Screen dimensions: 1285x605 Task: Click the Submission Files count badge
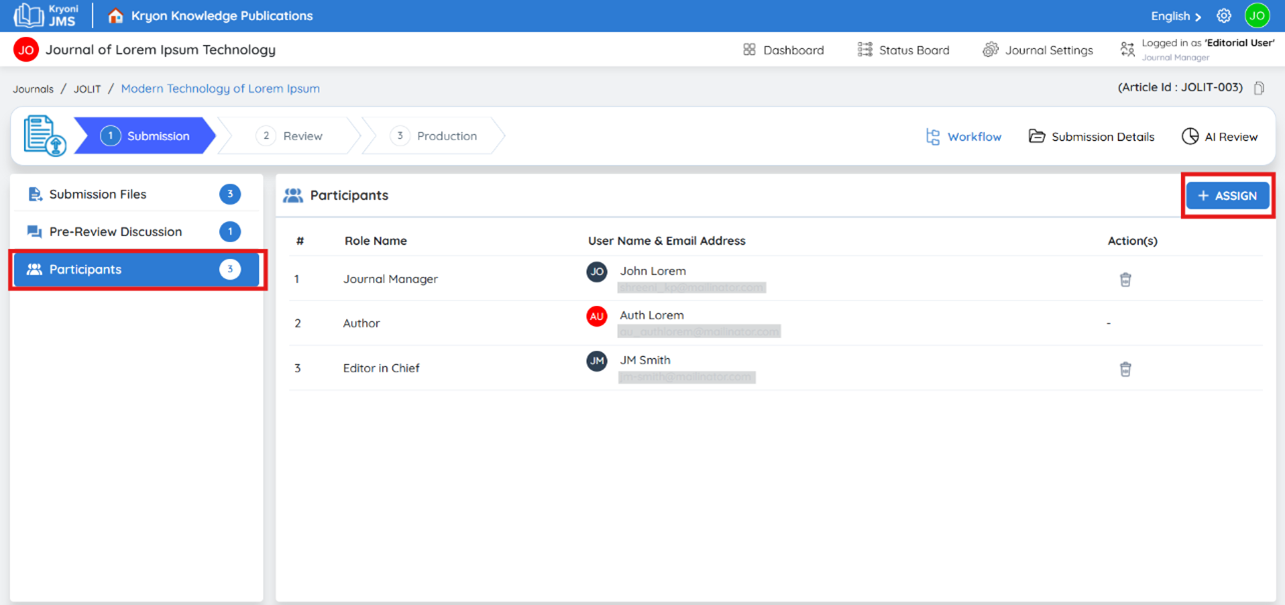pos(230,194)
